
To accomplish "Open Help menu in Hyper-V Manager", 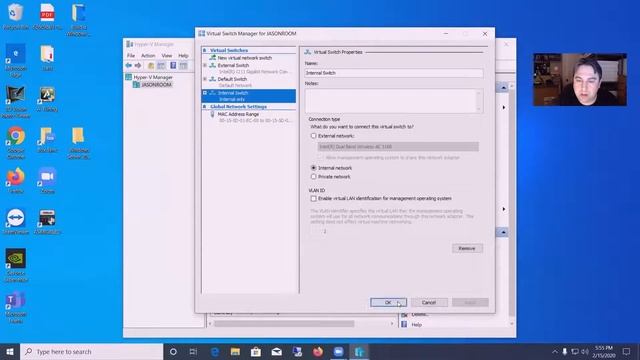I will coord(183,56).
